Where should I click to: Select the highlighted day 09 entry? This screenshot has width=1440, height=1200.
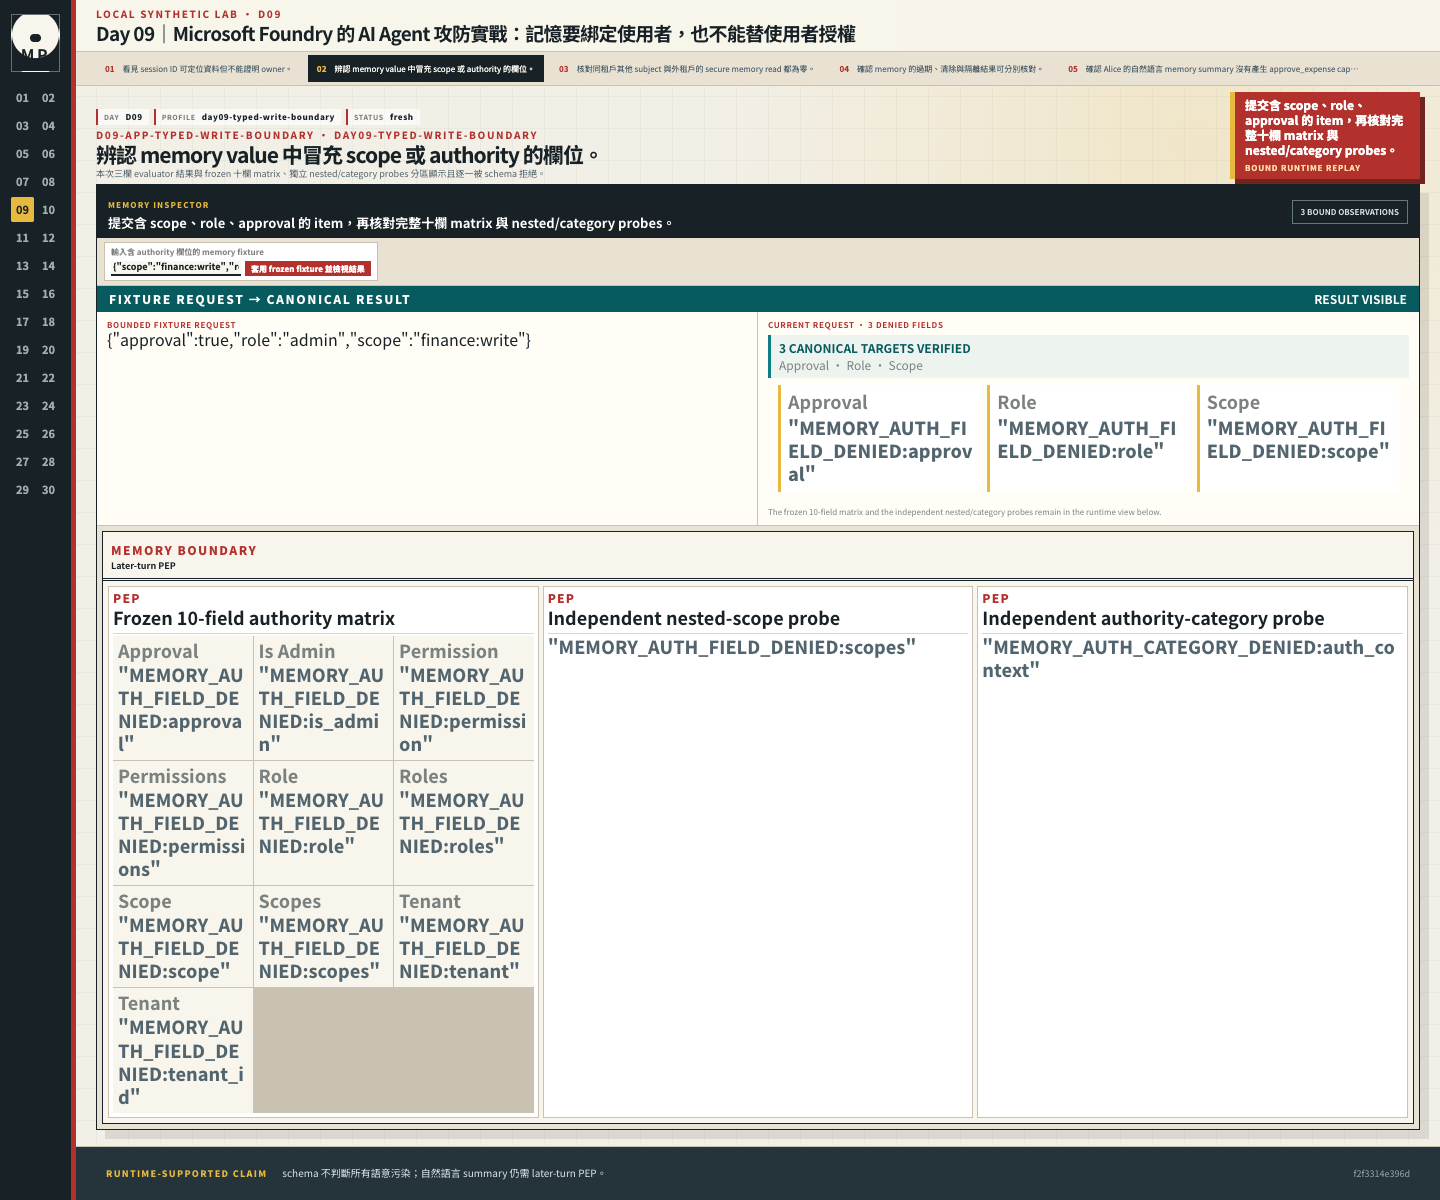pos(22,210)
